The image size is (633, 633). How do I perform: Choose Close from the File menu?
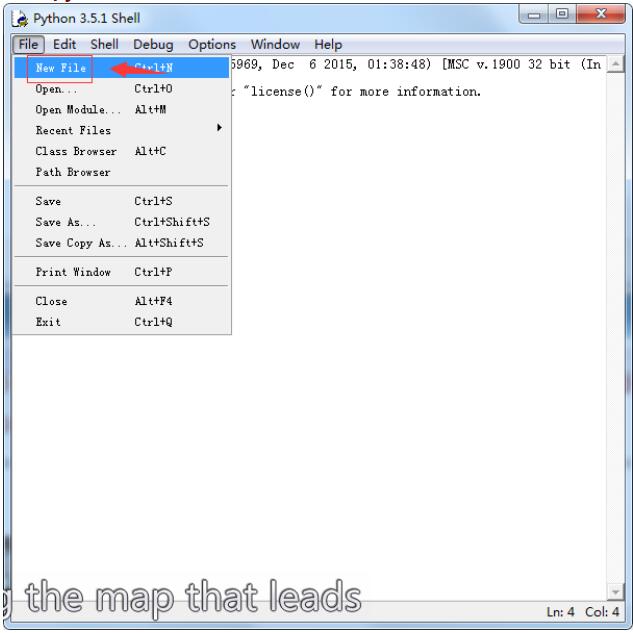[51, 301]
